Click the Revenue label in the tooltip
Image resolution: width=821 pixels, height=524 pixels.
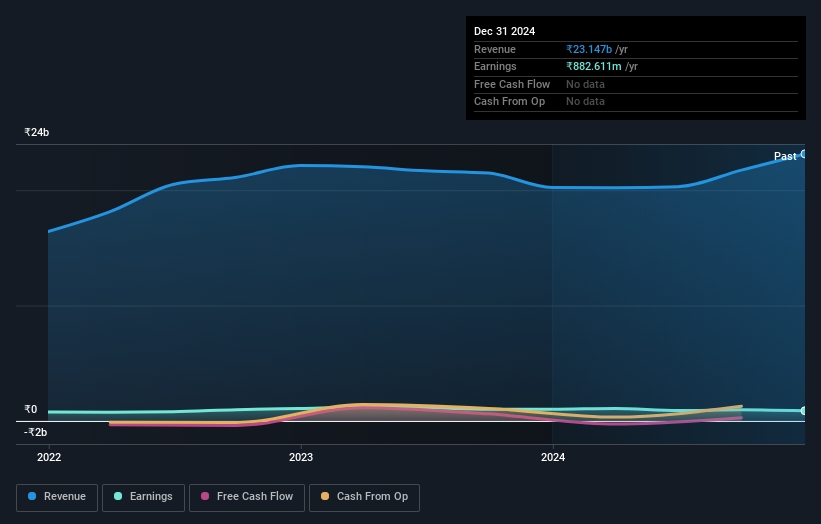point(495,49)
